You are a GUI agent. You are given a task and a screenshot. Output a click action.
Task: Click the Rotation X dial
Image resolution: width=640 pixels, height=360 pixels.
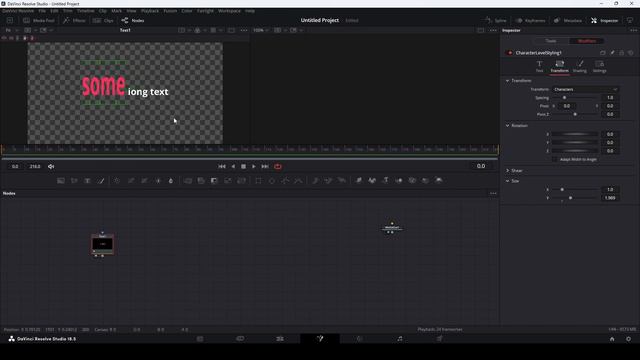tap(575, 134)
